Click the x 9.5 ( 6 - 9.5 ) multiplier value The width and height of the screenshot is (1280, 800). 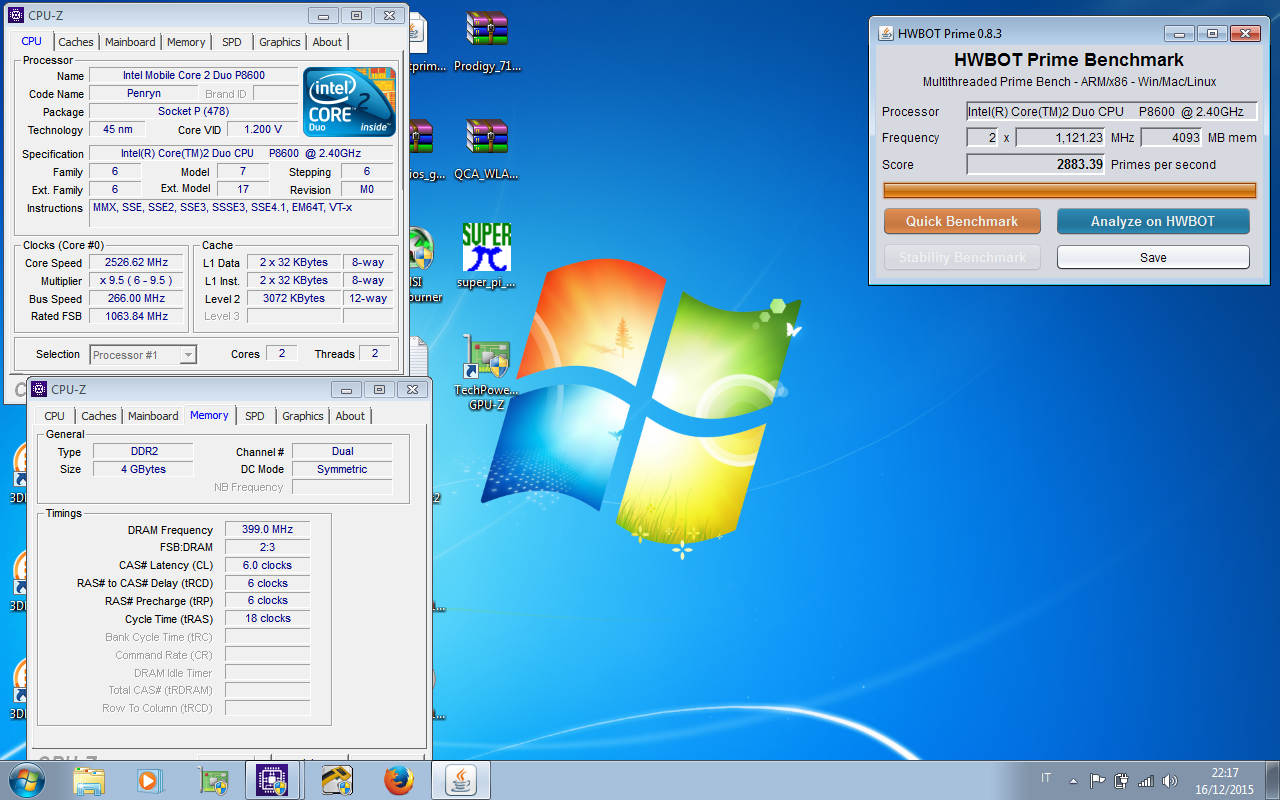pos(135,280)
